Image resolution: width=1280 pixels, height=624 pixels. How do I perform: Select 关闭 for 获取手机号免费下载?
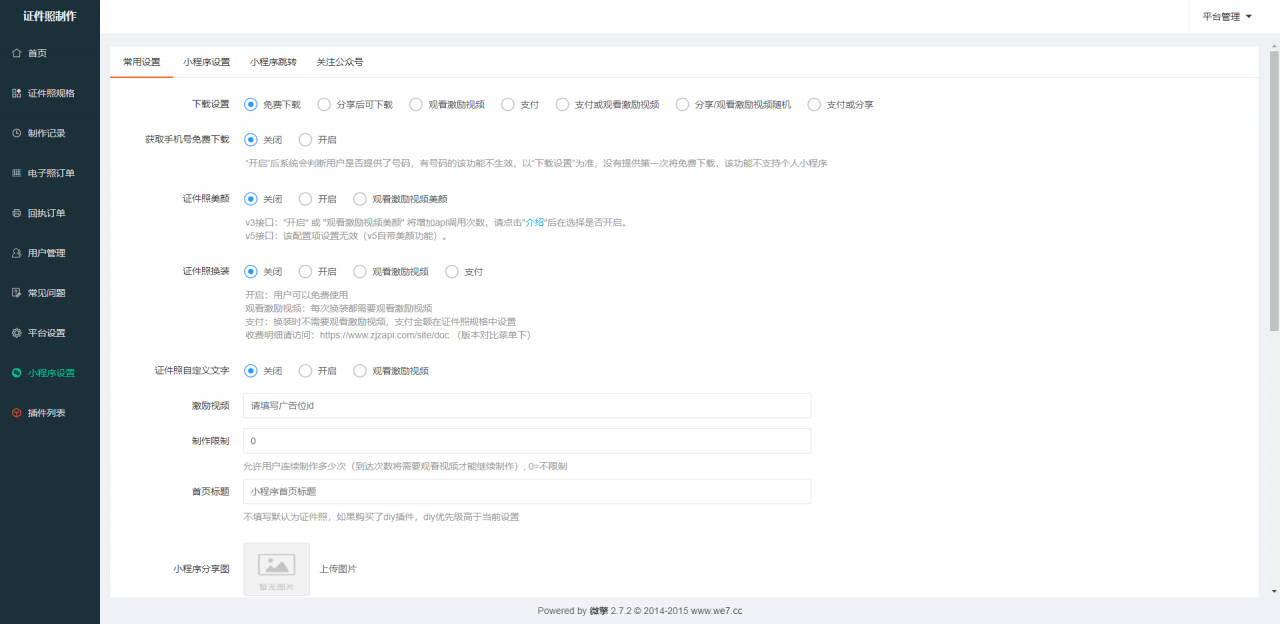pyautogui.click(x=251, y=139)
